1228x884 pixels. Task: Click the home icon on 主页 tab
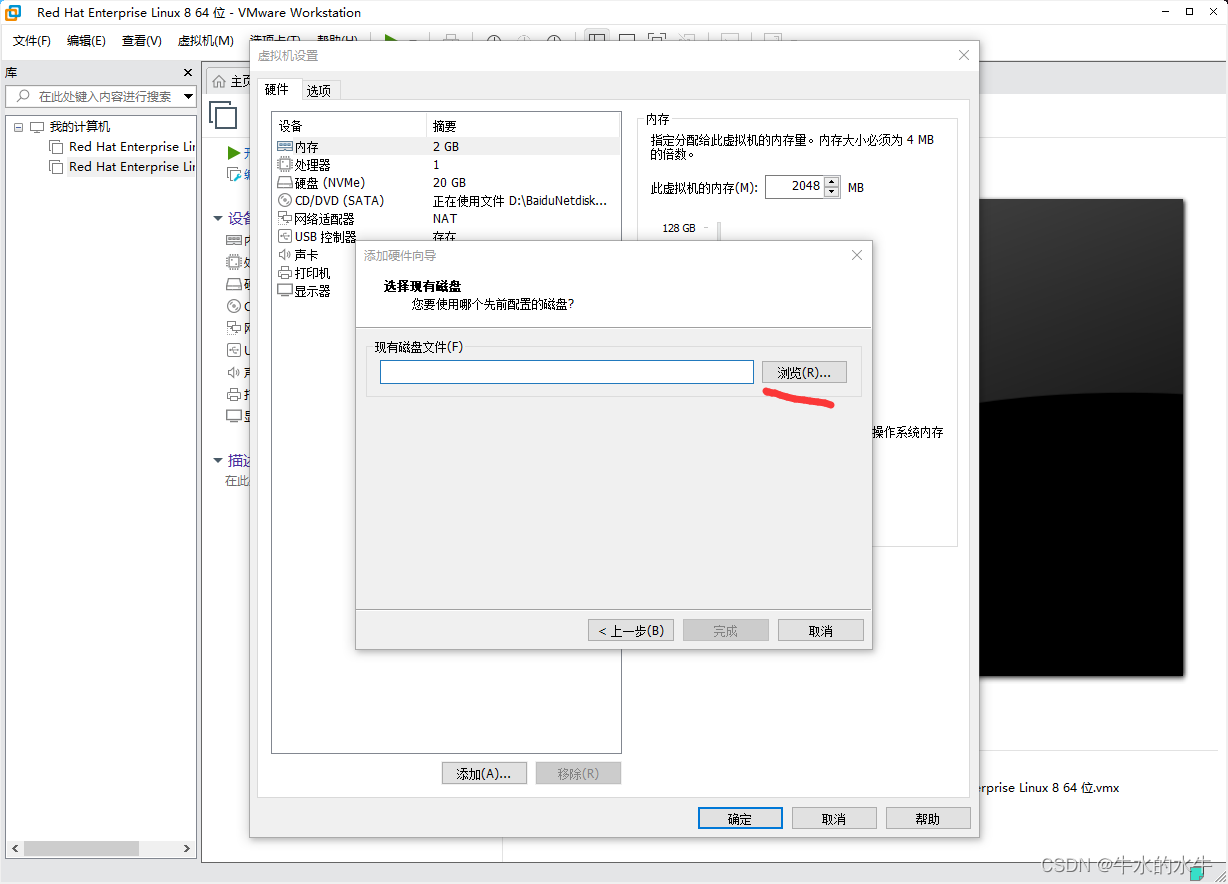(x=219, y=81)
